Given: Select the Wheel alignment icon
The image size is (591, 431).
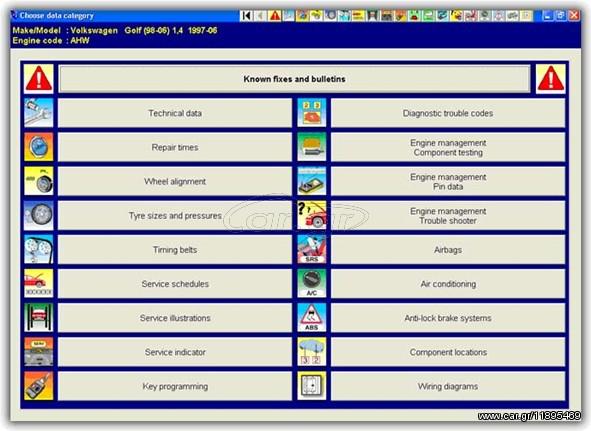Looking at the screenshot, I should [38, 181].
